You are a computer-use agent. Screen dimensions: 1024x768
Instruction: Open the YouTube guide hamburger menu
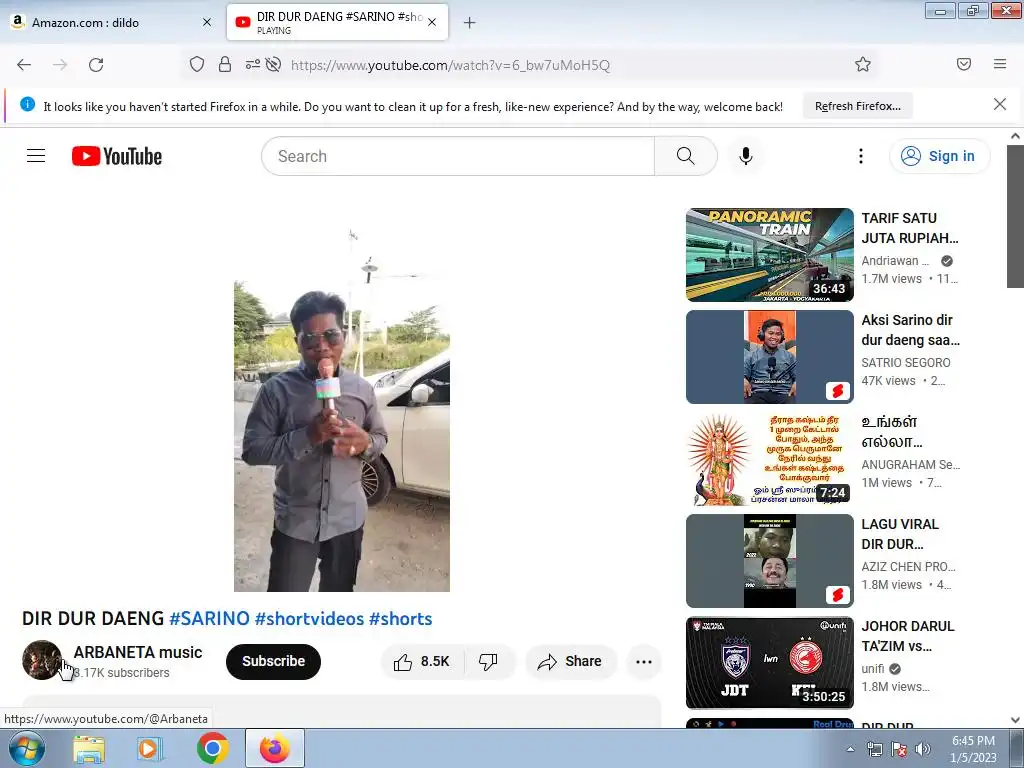click(x=36, y=155)
